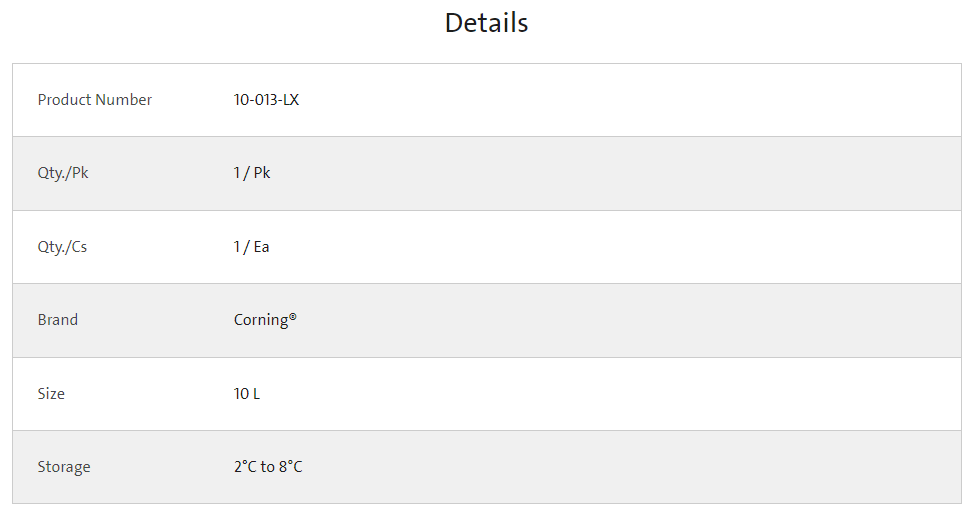The image size is (974, 528).
Task: Click the product number 10-013-LX
Action: pyautogui.click(x=266, y=99)
